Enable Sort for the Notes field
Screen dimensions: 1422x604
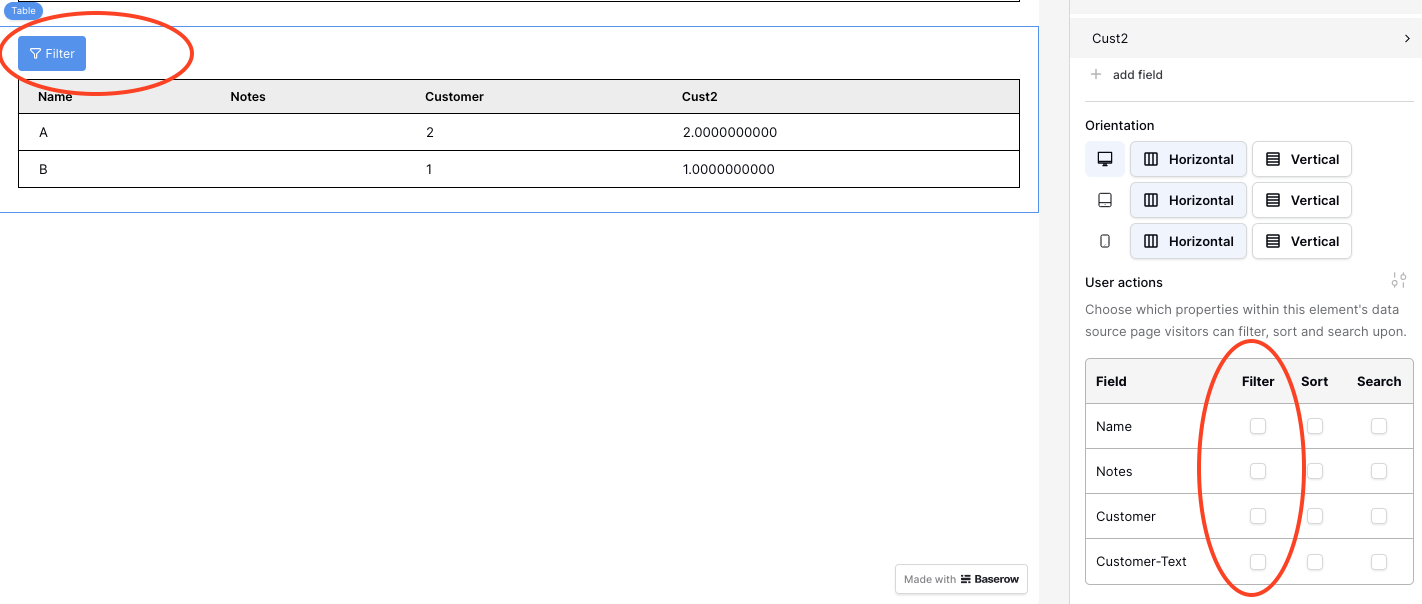[1315, 471]
